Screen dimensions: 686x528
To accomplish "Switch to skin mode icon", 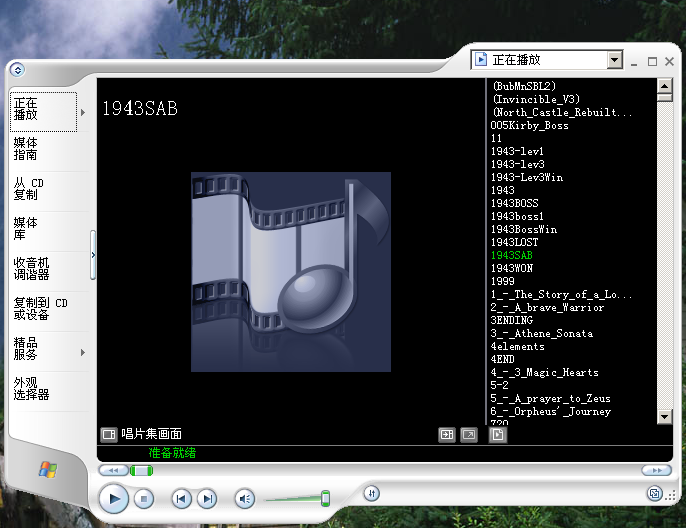I will (654, 493).
